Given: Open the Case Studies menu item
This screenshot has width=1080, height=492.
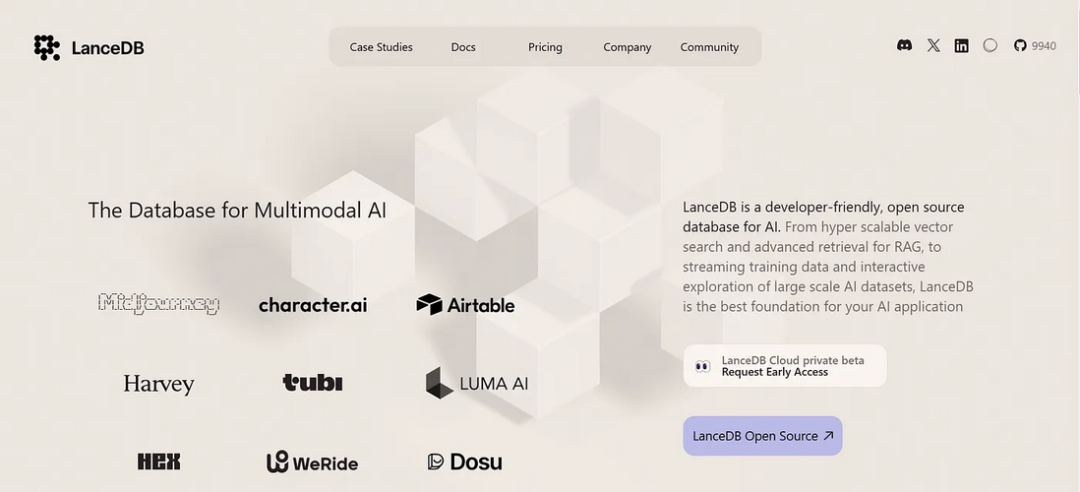Looking at the screenshot, I should [381, 47].
